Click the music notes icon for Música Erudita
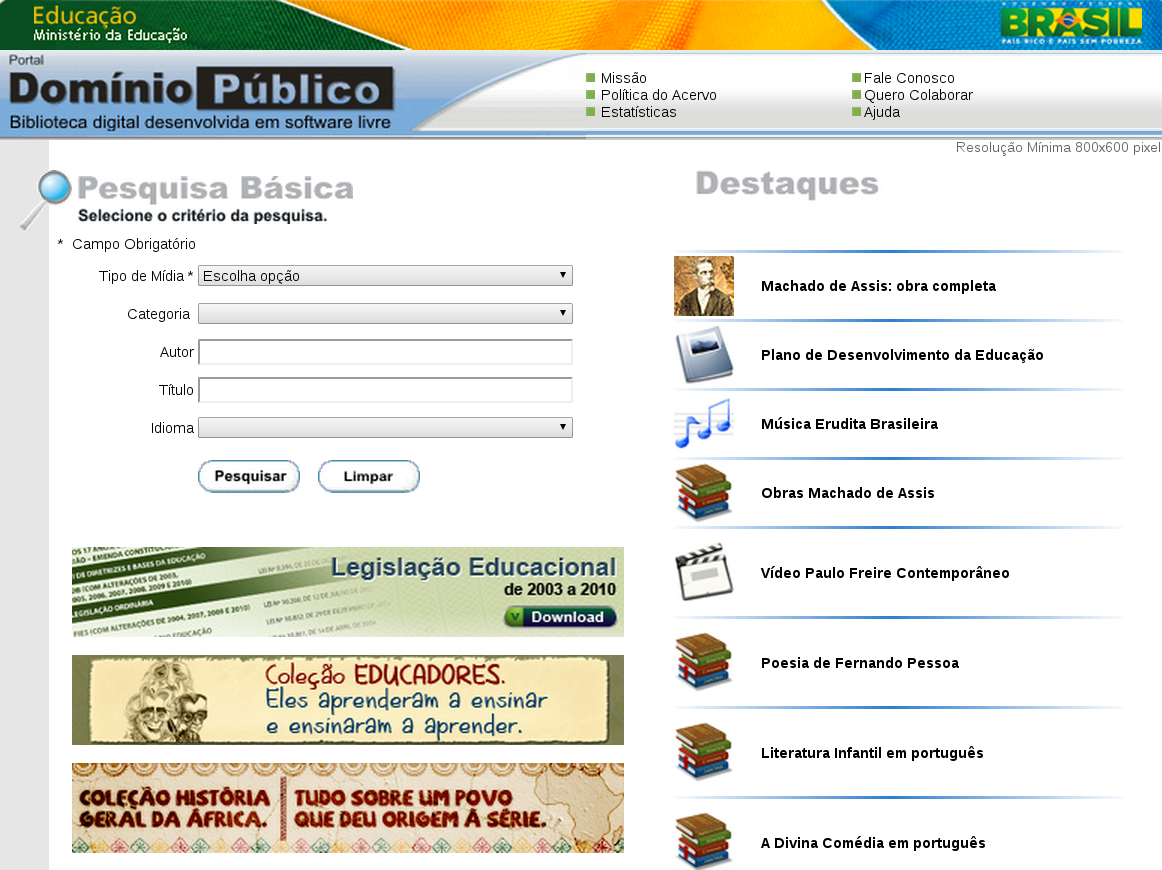The width and height of the screenshot is (1162, 870). [x=703, y=423]
